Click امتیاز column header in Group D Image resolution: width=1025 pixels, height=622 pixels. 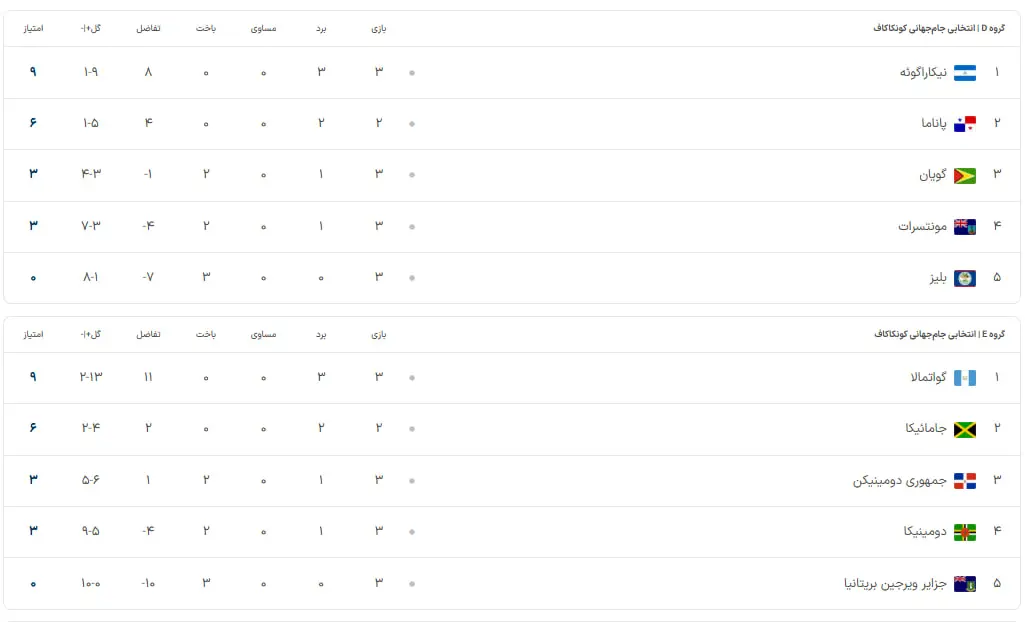33,29
